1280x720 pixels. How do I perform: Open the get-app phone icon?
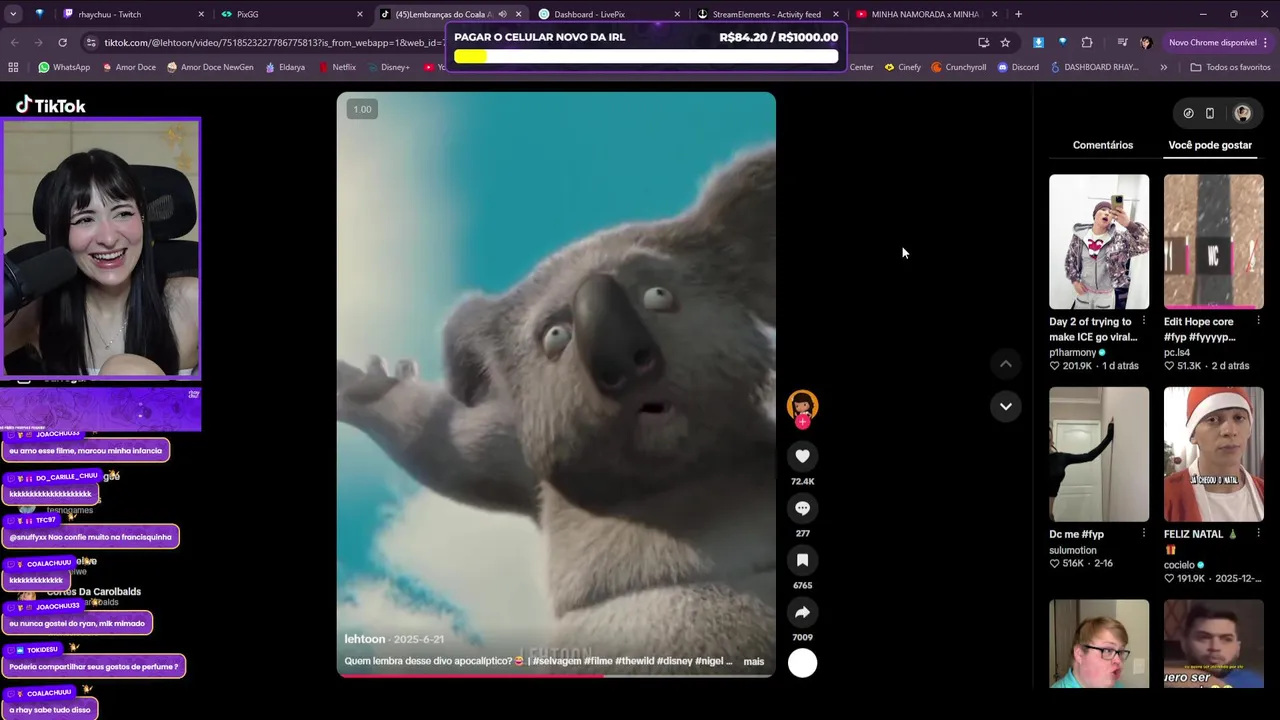click(1210, 113)
